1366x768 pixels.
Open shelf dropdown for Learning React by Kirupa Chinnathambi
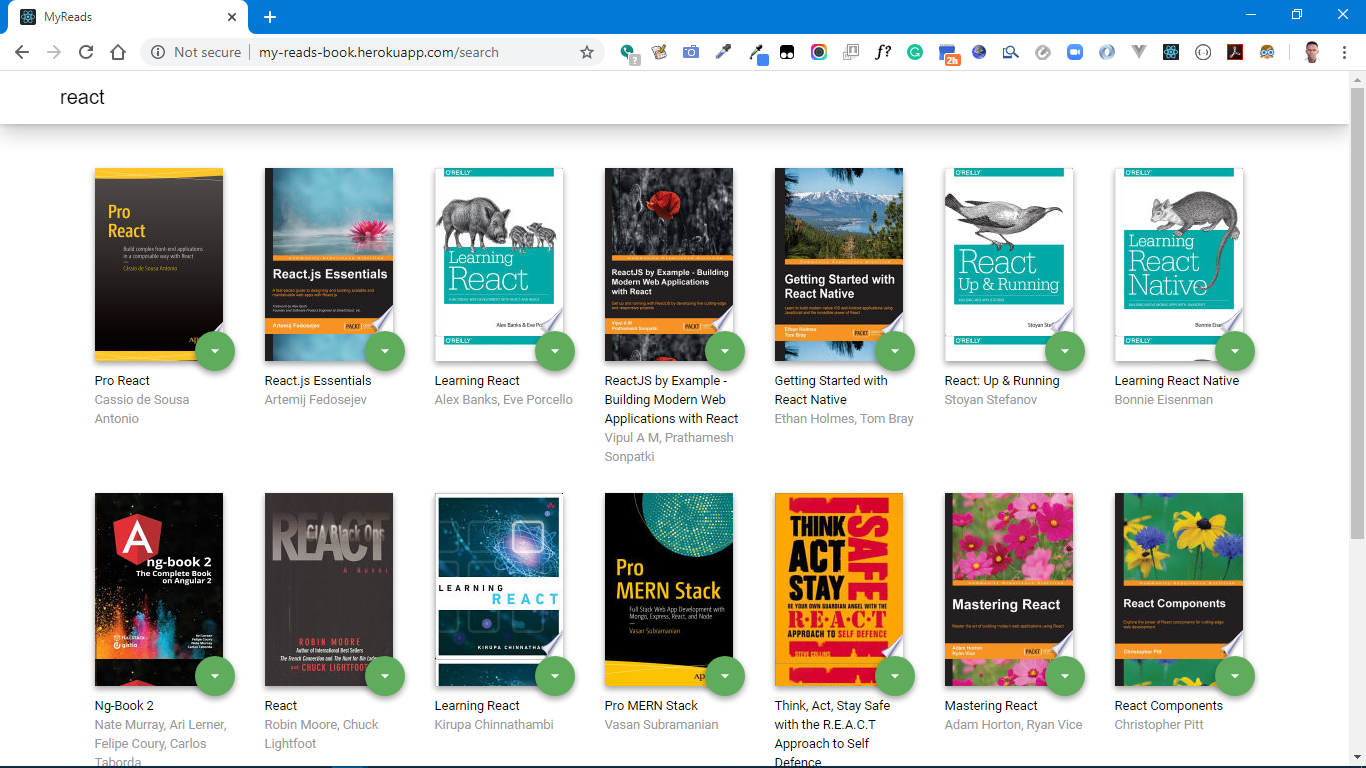[x=555, y=676]
